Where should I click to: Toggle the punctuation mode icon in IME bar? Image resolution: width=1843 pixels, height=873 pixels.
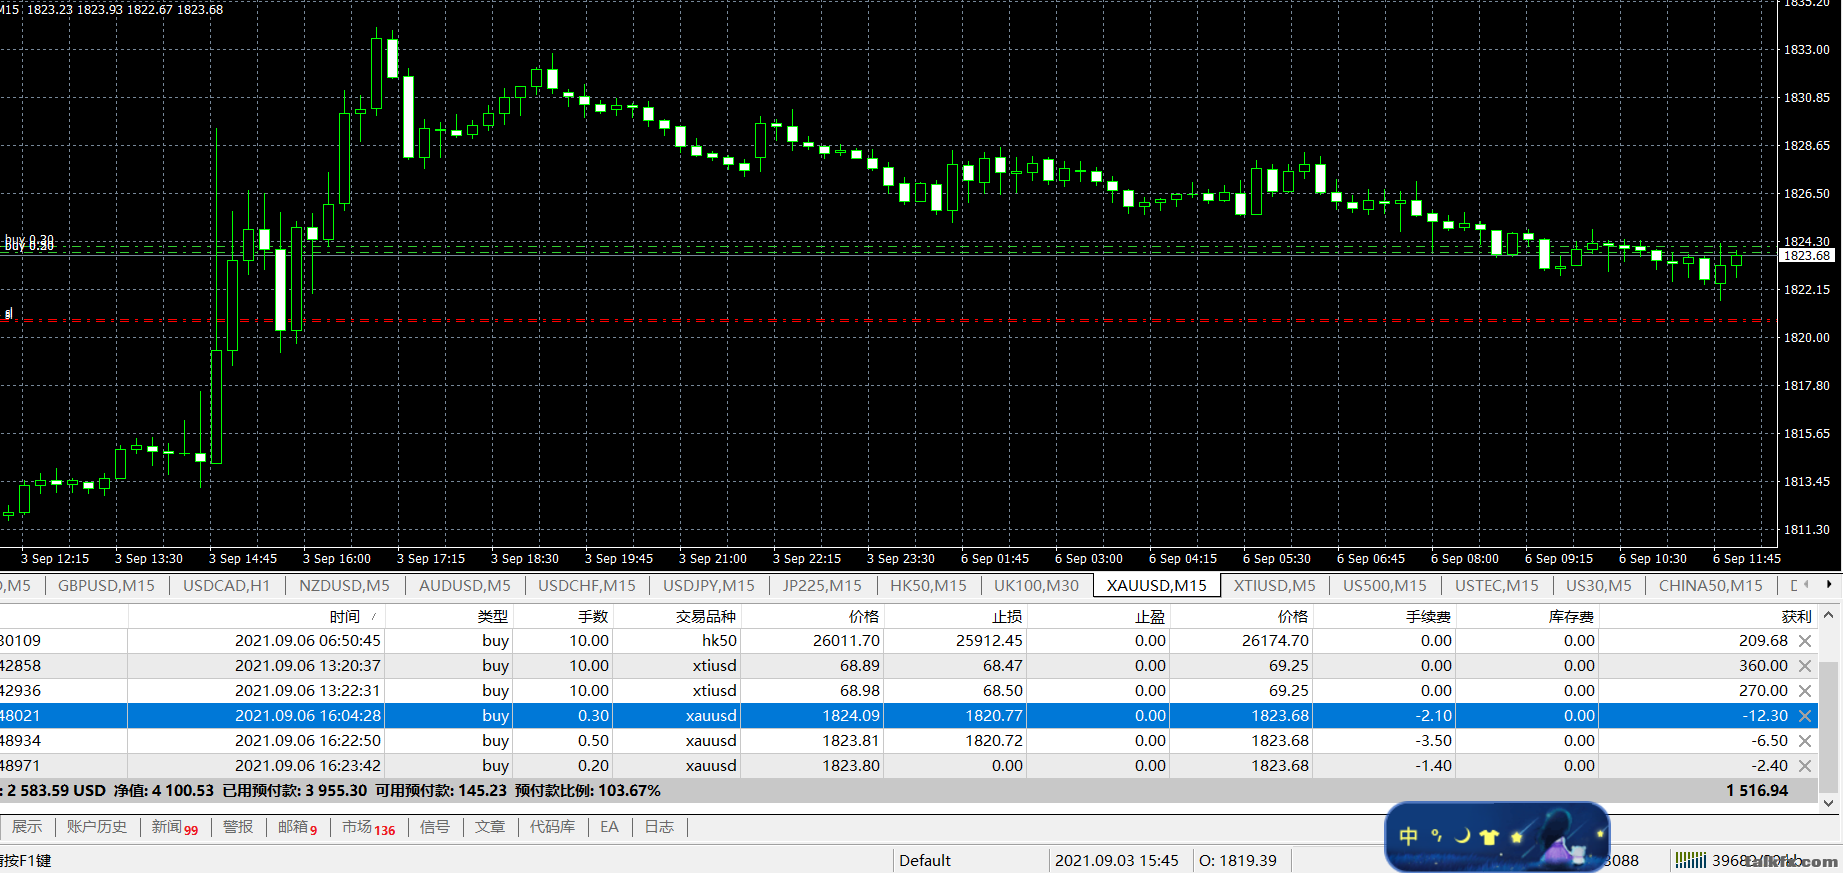(1436, 836)
